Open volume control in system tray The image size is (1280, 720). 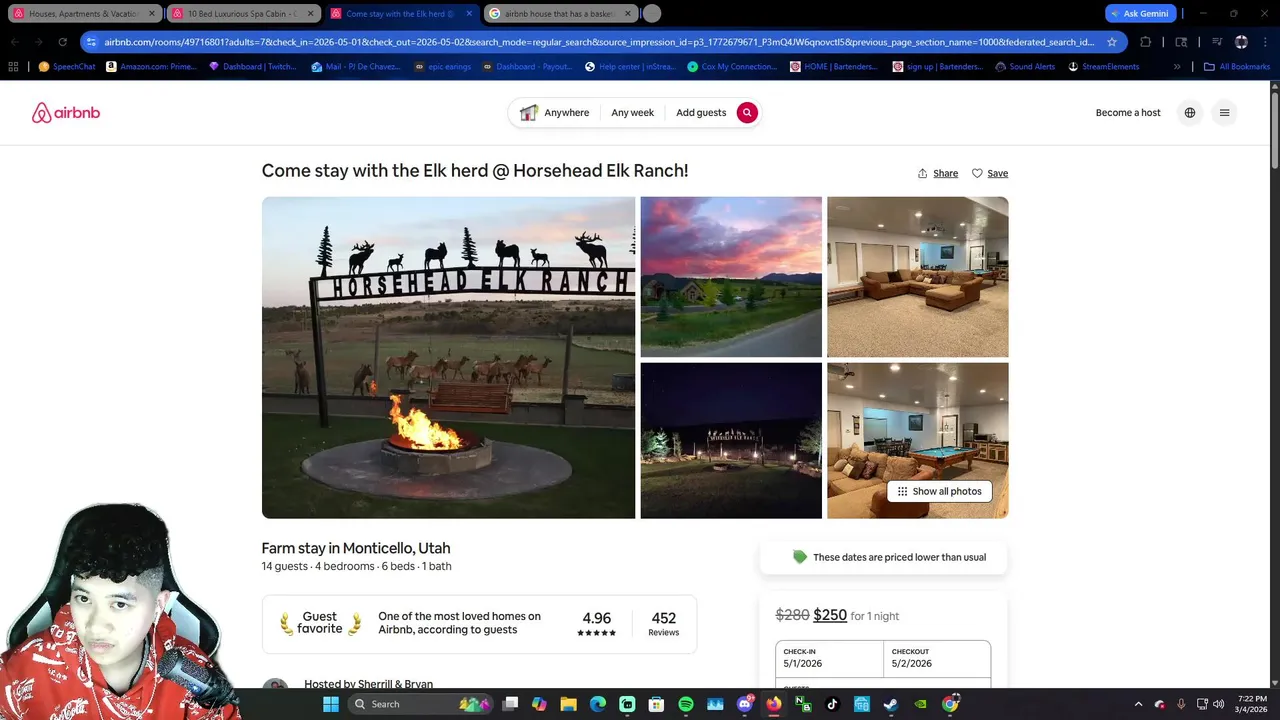(1218, 704)
